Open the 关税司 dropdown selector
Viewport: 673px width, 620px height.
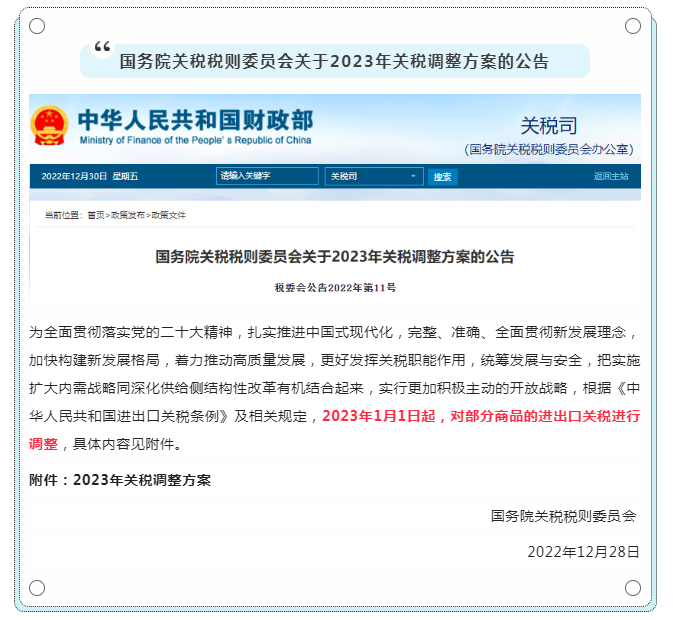pyautogui.click(x=374, y=176)
